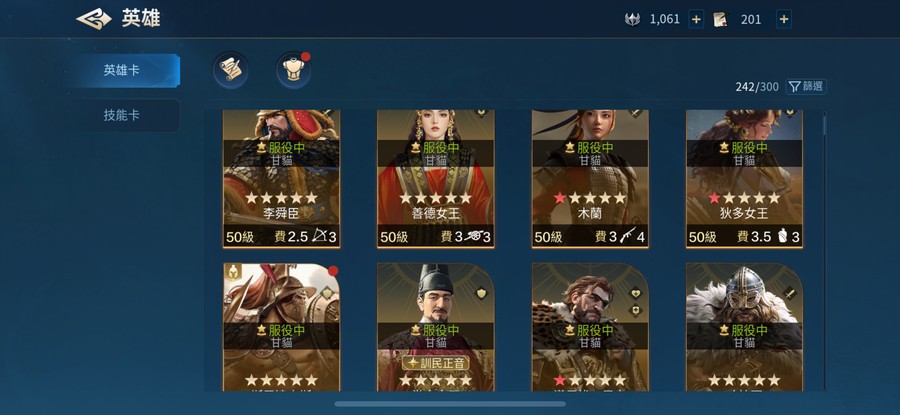Select the 李舜臣 hero card
Image resolution: width=900 pixels, height=415 pixels.
pos(281,179)
